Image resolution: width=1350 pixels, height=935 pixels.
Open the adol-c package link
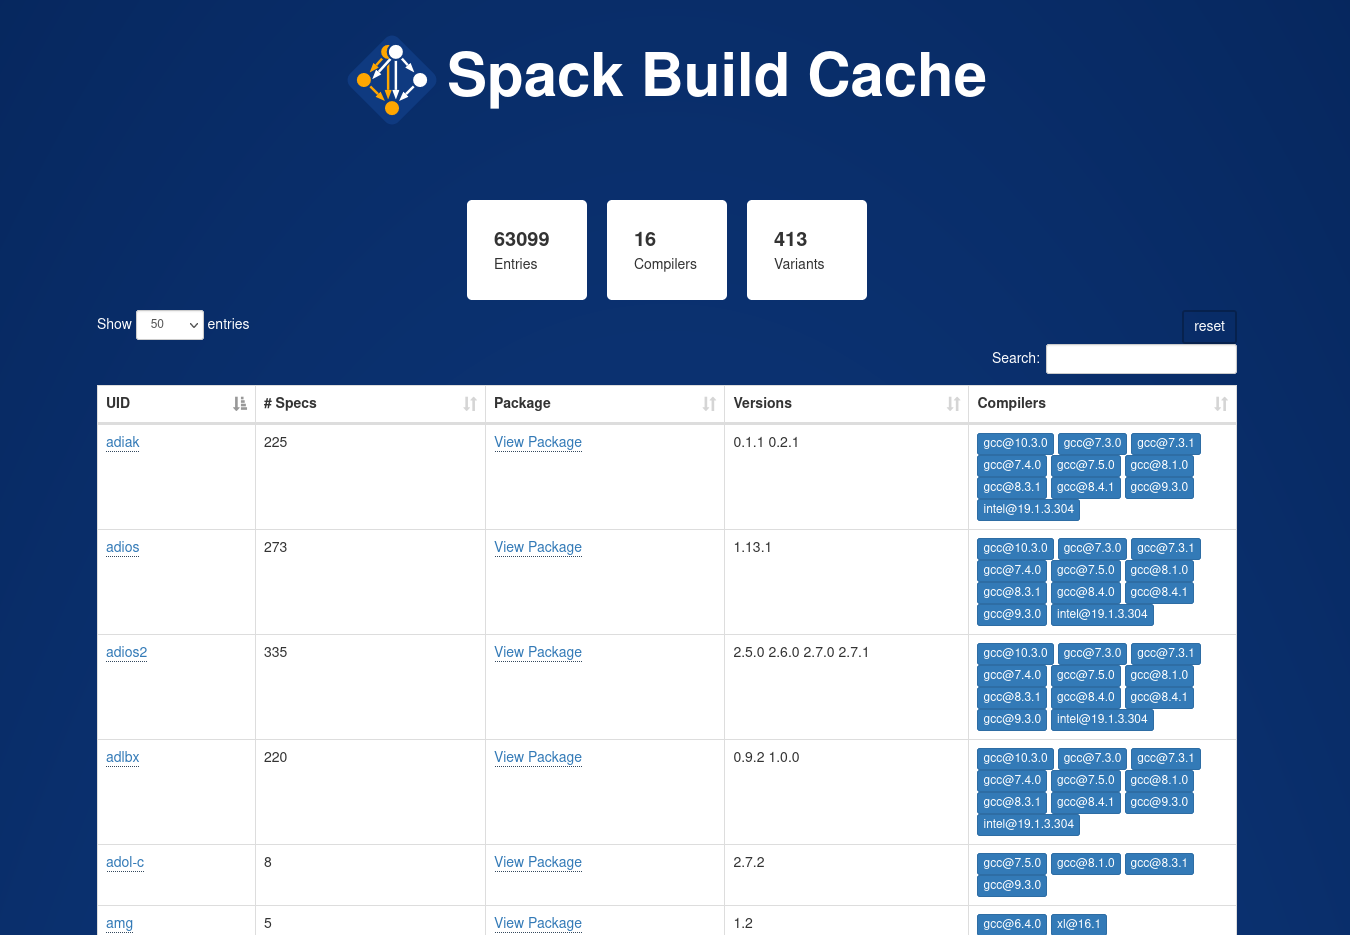(125, 862)
